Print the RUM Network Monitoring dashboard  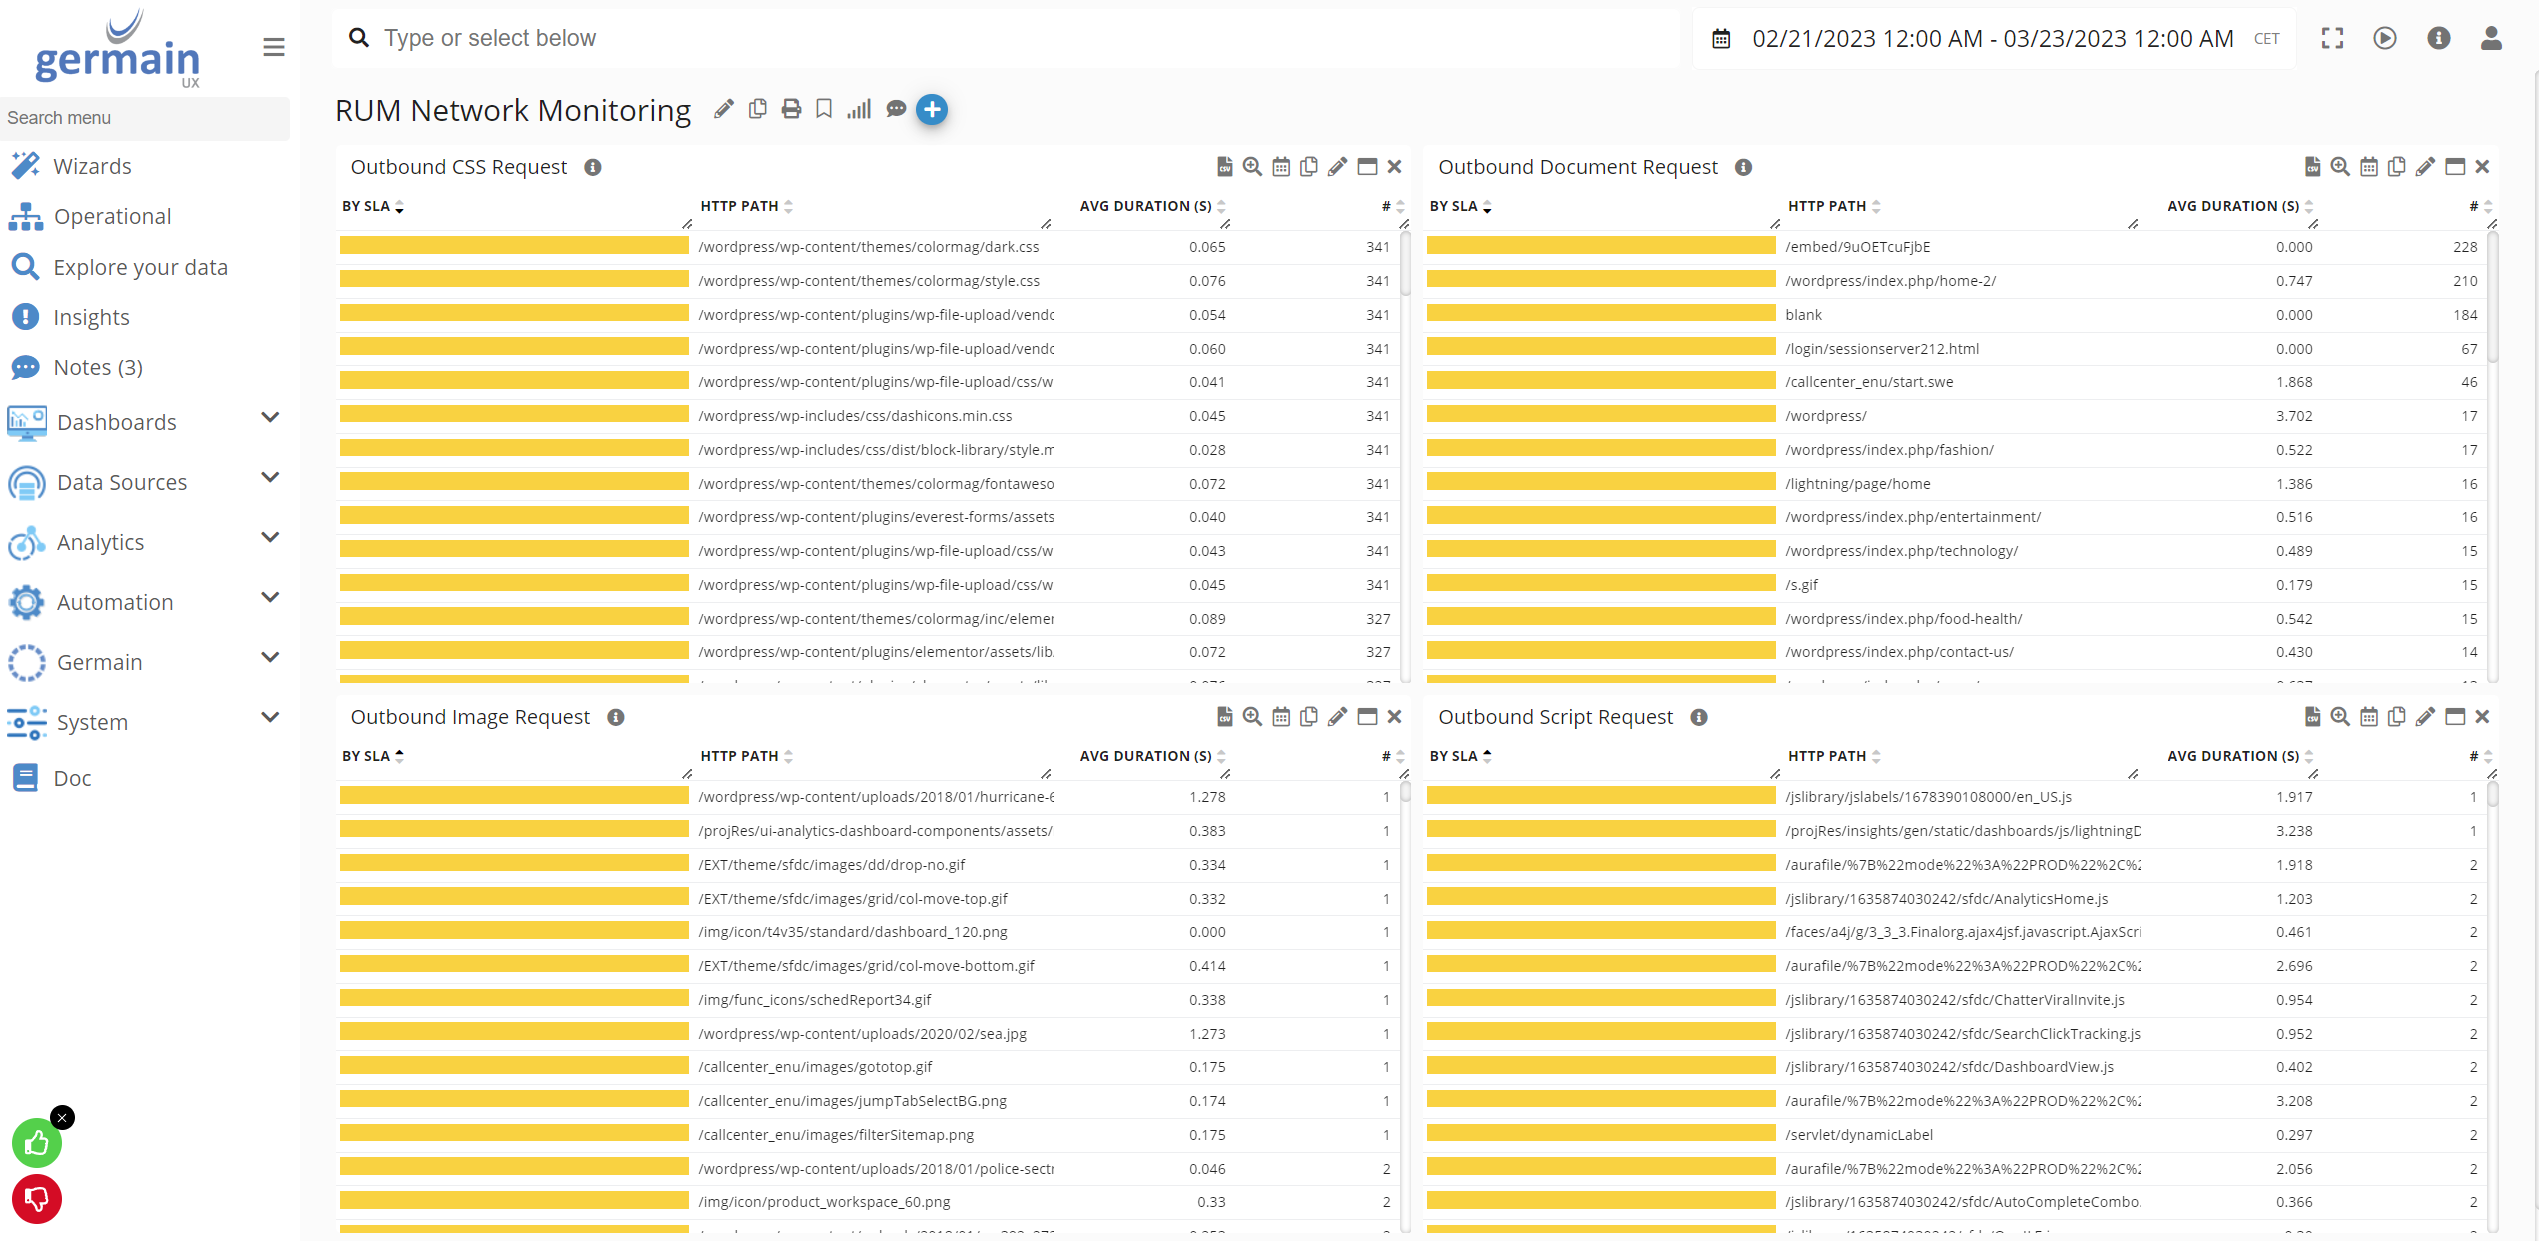[790, 109]
